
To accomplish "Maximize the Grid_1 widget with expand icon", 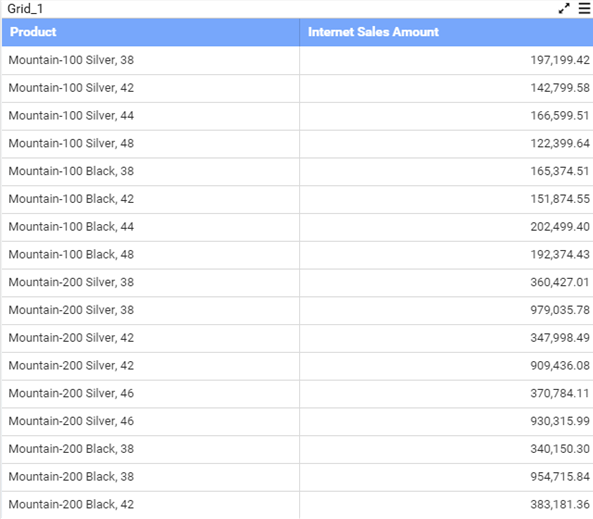I will (564, 8).
